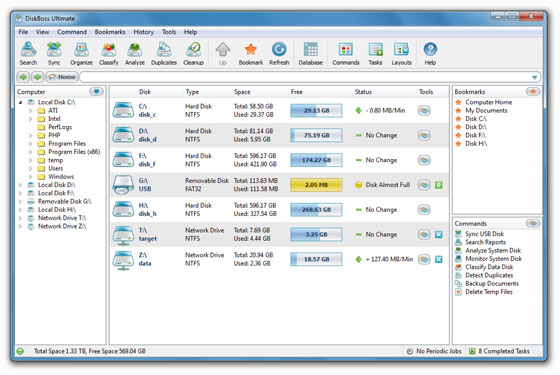Open the Cleanup tool

pyautogui.click(x=193, y=54)
